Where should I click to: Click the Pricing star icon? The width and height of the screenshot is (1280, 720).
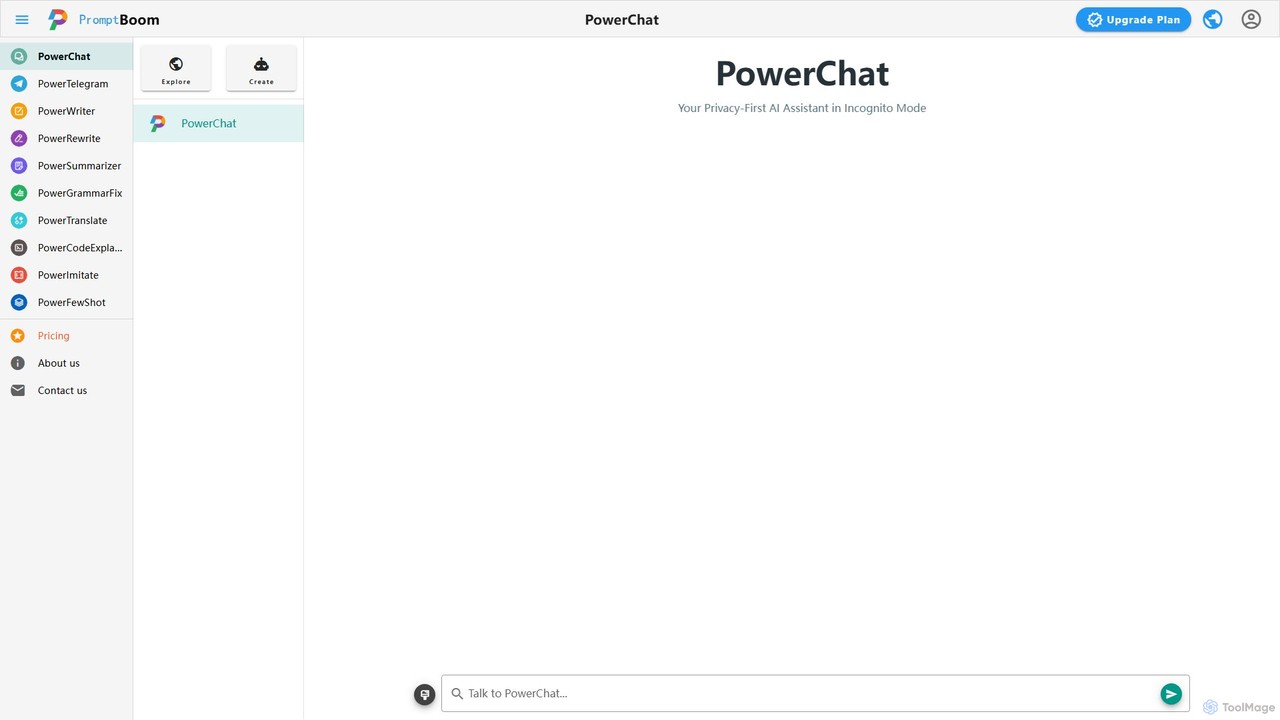[x=18, y=336]
